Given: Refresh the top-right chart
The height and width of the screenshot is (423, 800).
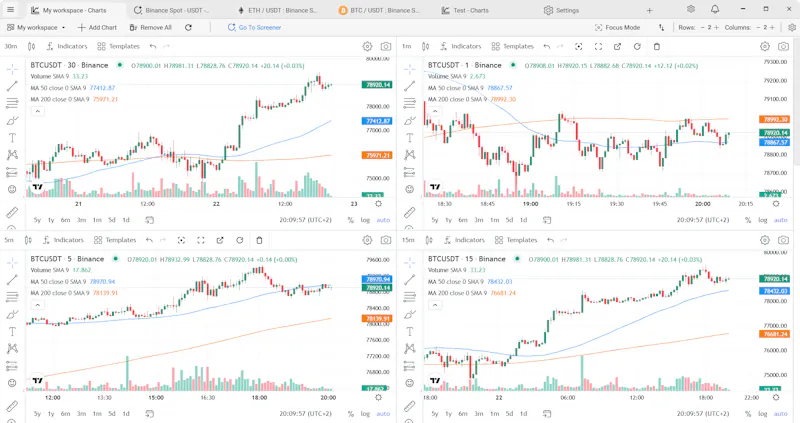Looking at the screenshot, I should (637, 46).
